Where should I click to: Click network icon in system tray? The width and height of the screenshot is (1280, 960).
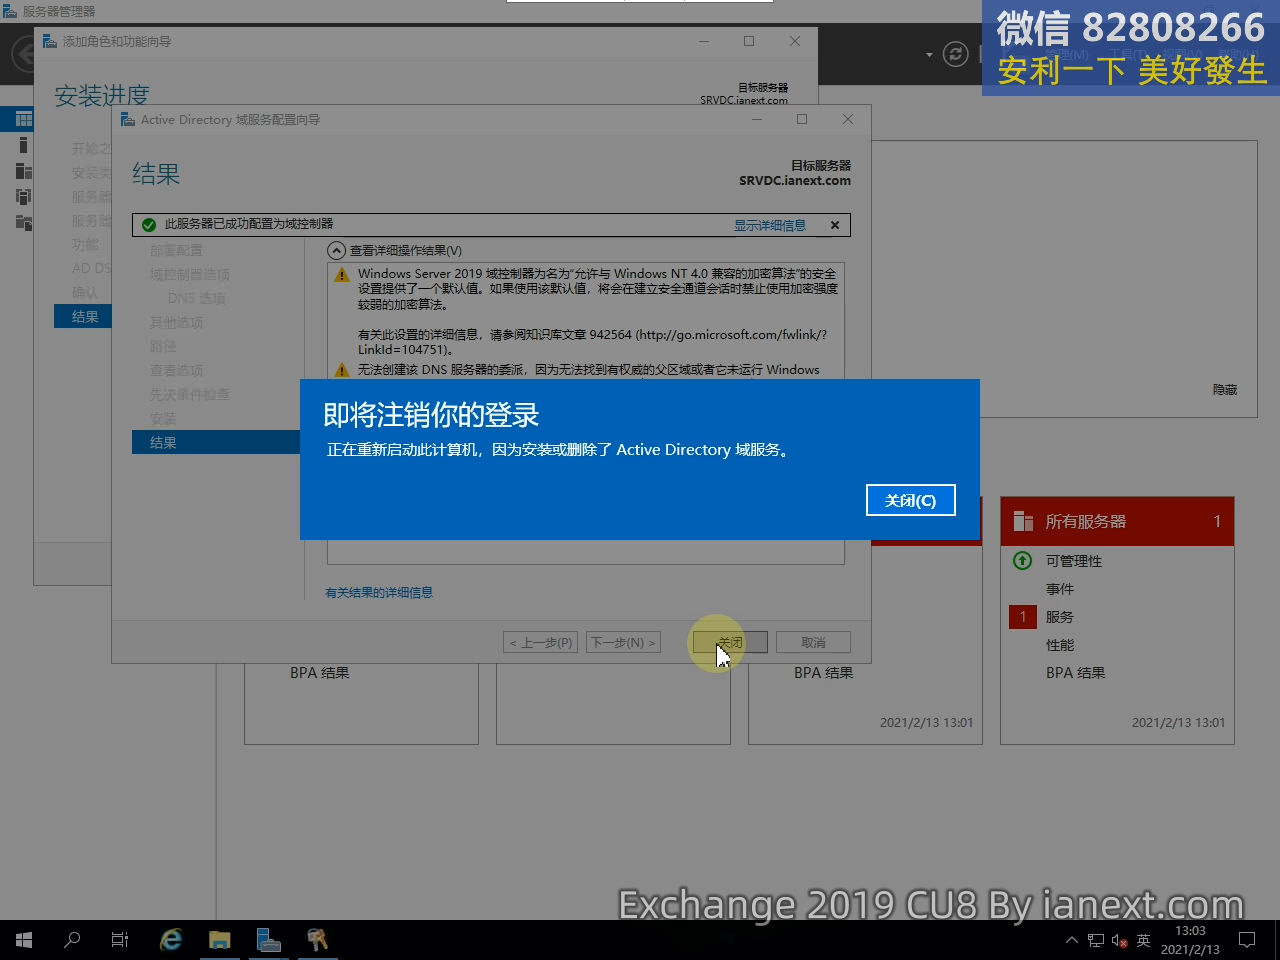point(1096,940)
